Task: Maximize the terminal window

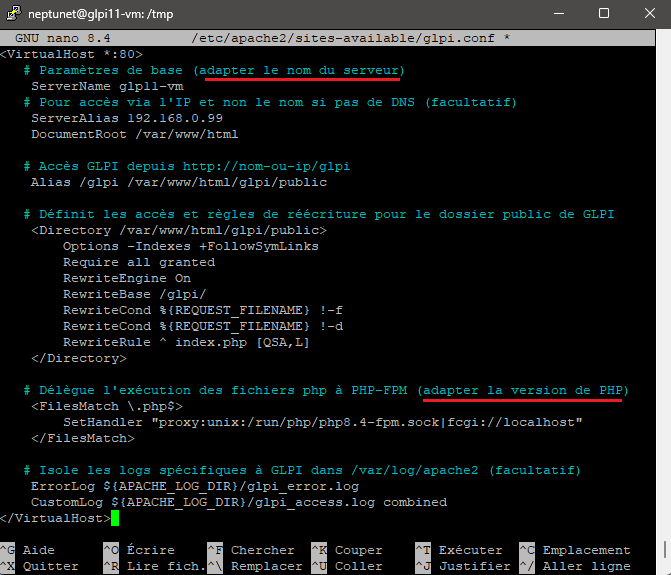Action: (x=603, y=14)
